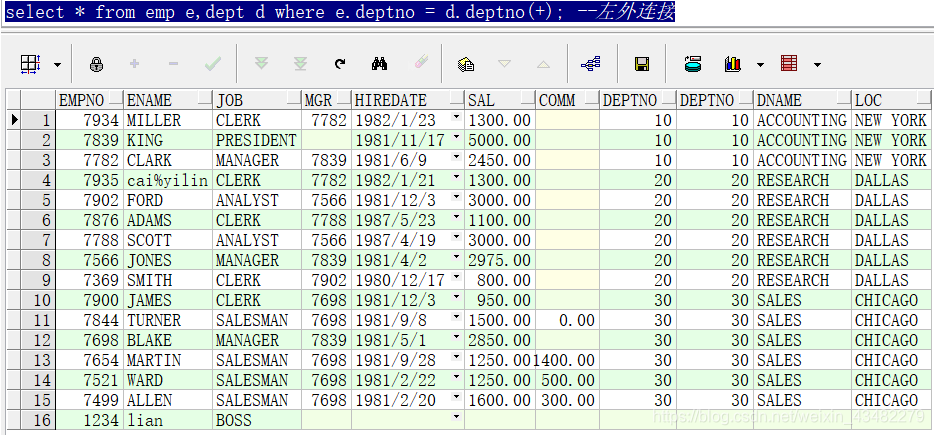Open date dropdown for 1980/12/17
The image size is (934, 435).
coord(457,278)
